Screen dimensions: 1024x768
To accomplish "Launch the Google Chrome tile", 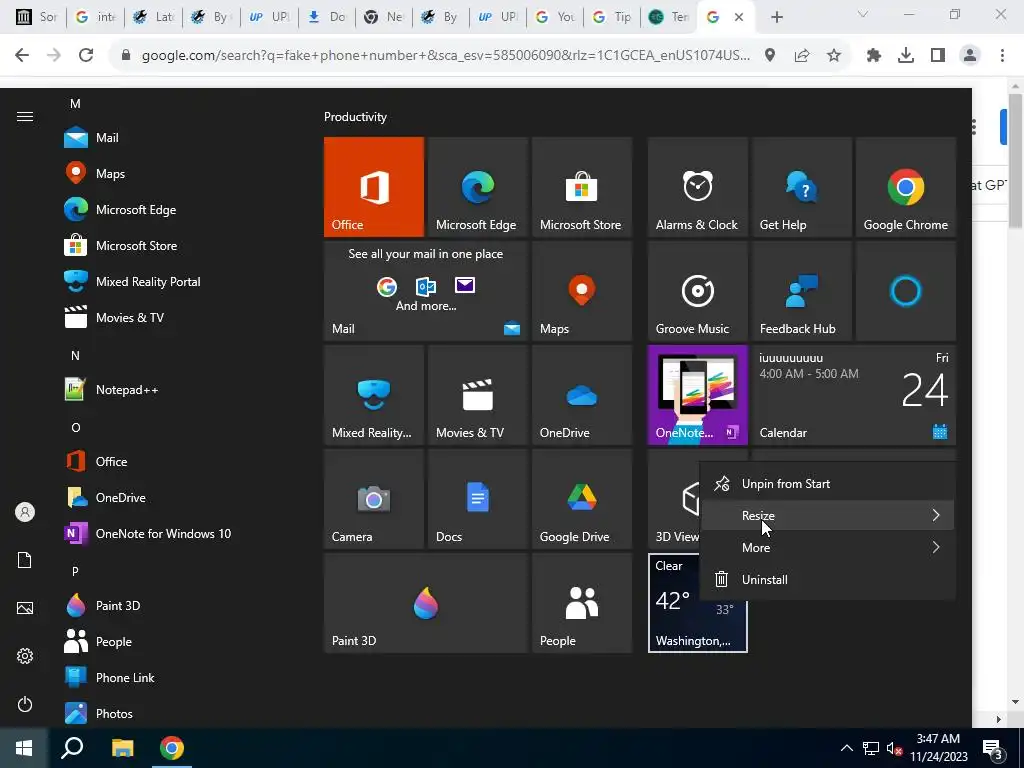I will 906,187.
